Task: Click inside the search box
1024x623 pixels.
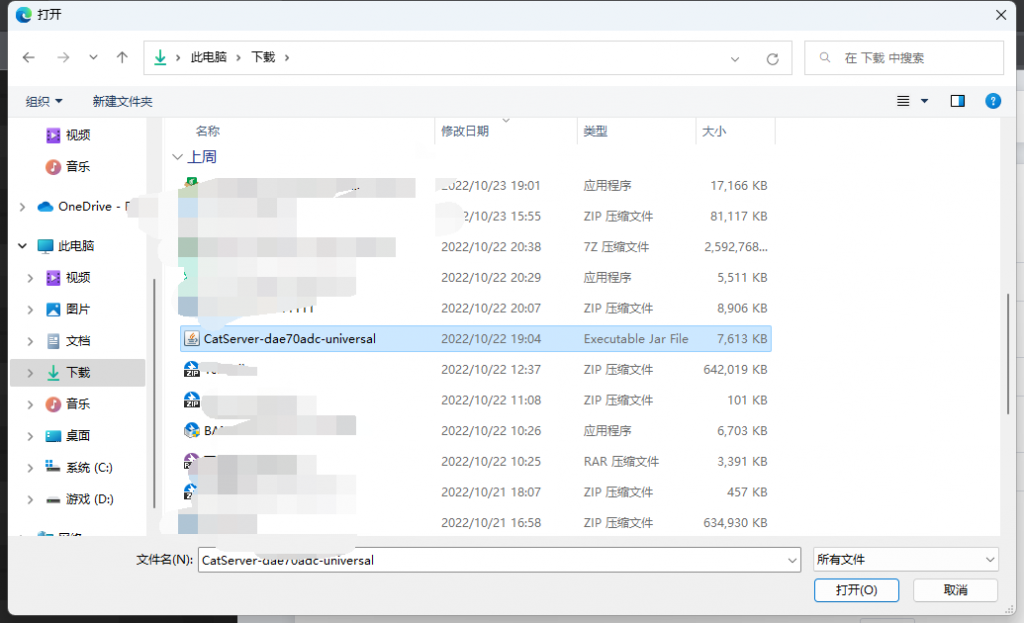Action: pyautogui.click(x=903, y=57)
